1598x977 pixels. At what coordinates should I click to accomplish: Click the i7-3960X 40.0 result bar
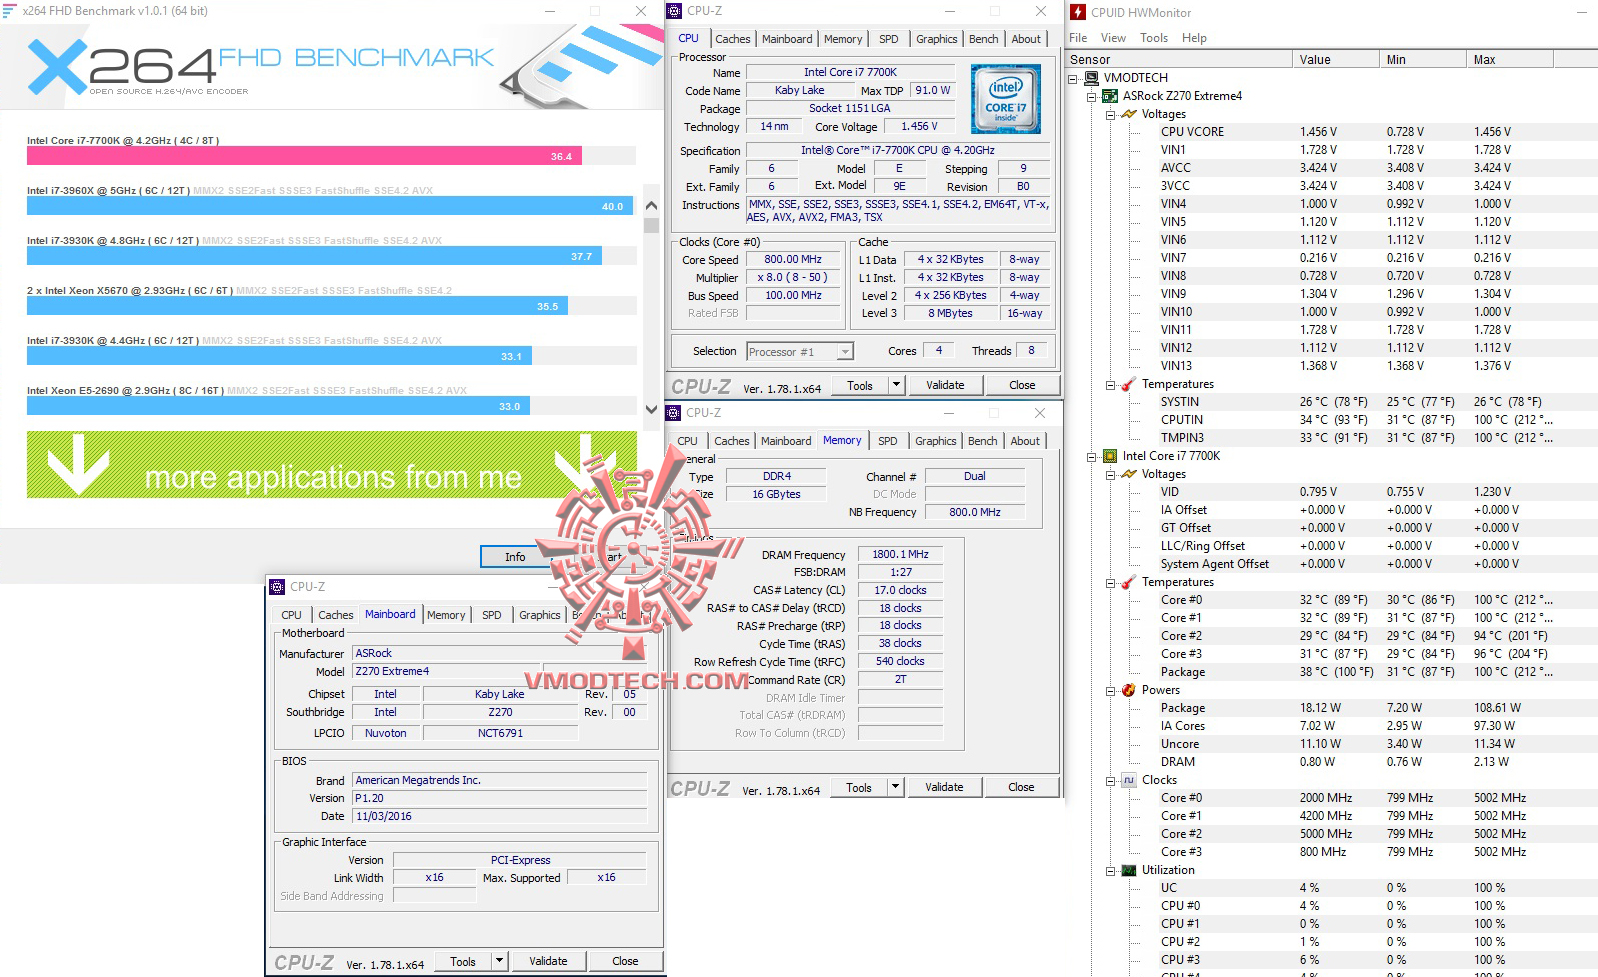pos(329,206)
